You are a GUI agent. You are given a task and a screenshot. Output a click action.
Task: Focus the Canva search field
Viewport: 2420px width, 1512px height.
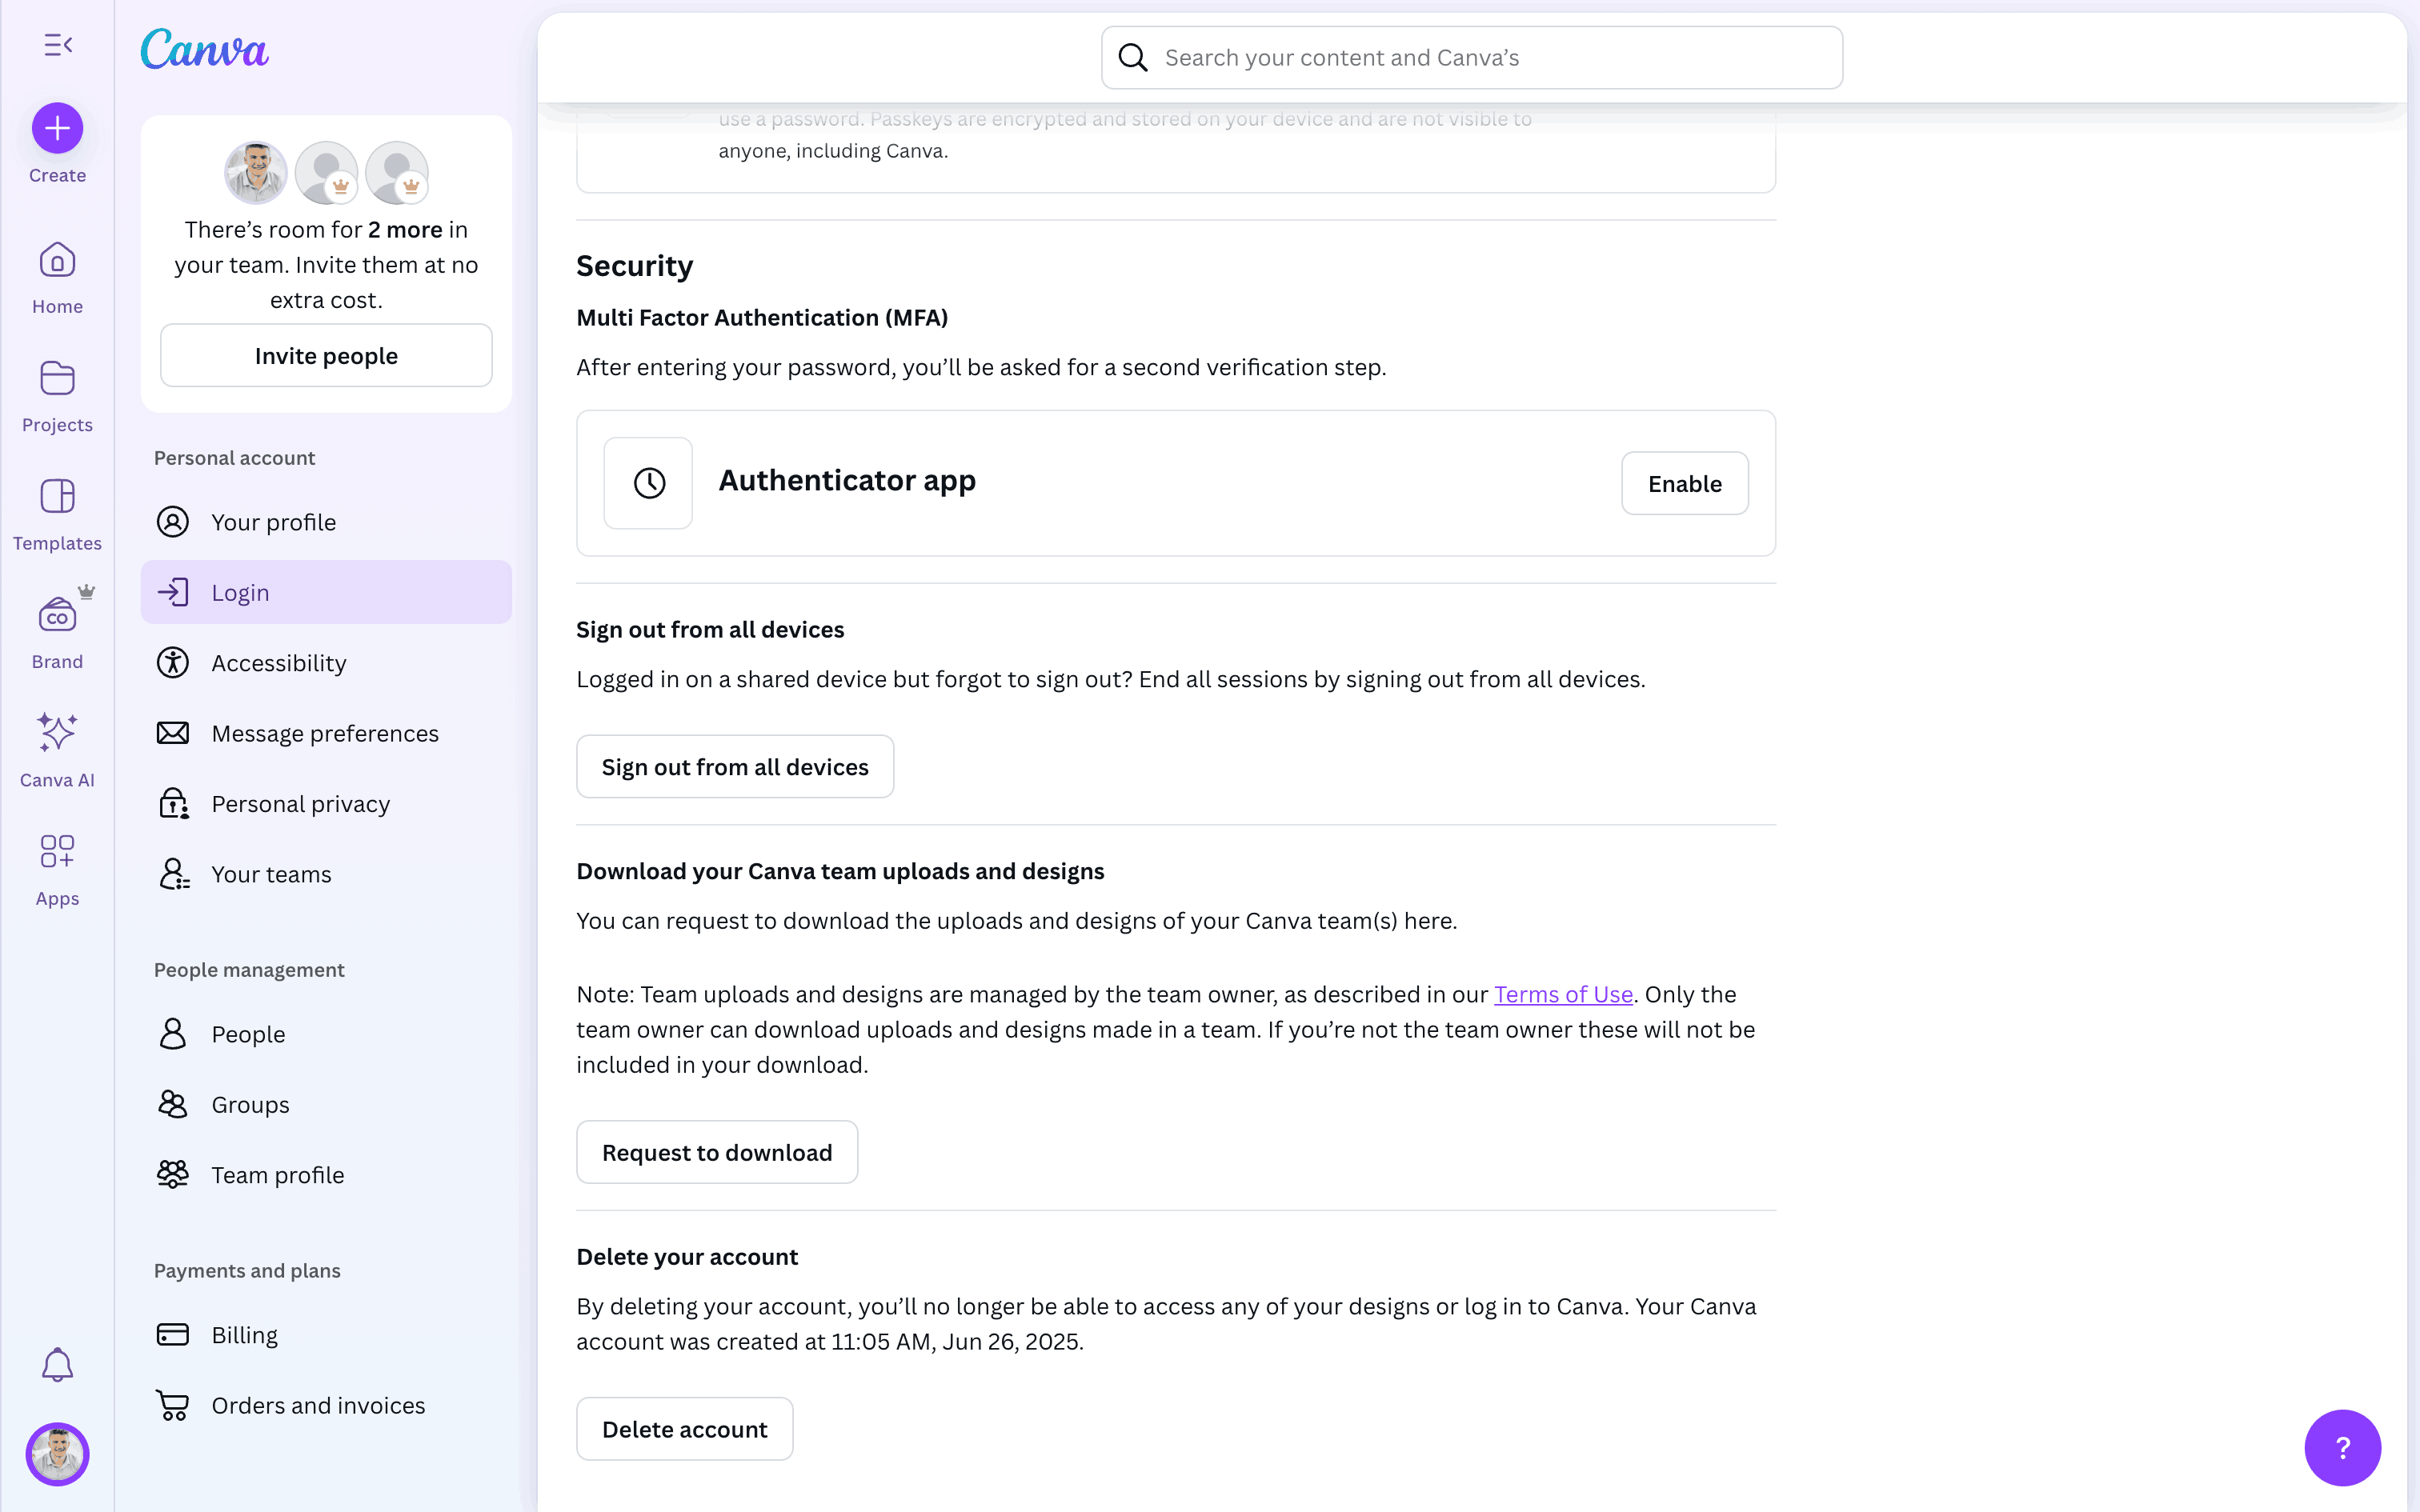1470,58
